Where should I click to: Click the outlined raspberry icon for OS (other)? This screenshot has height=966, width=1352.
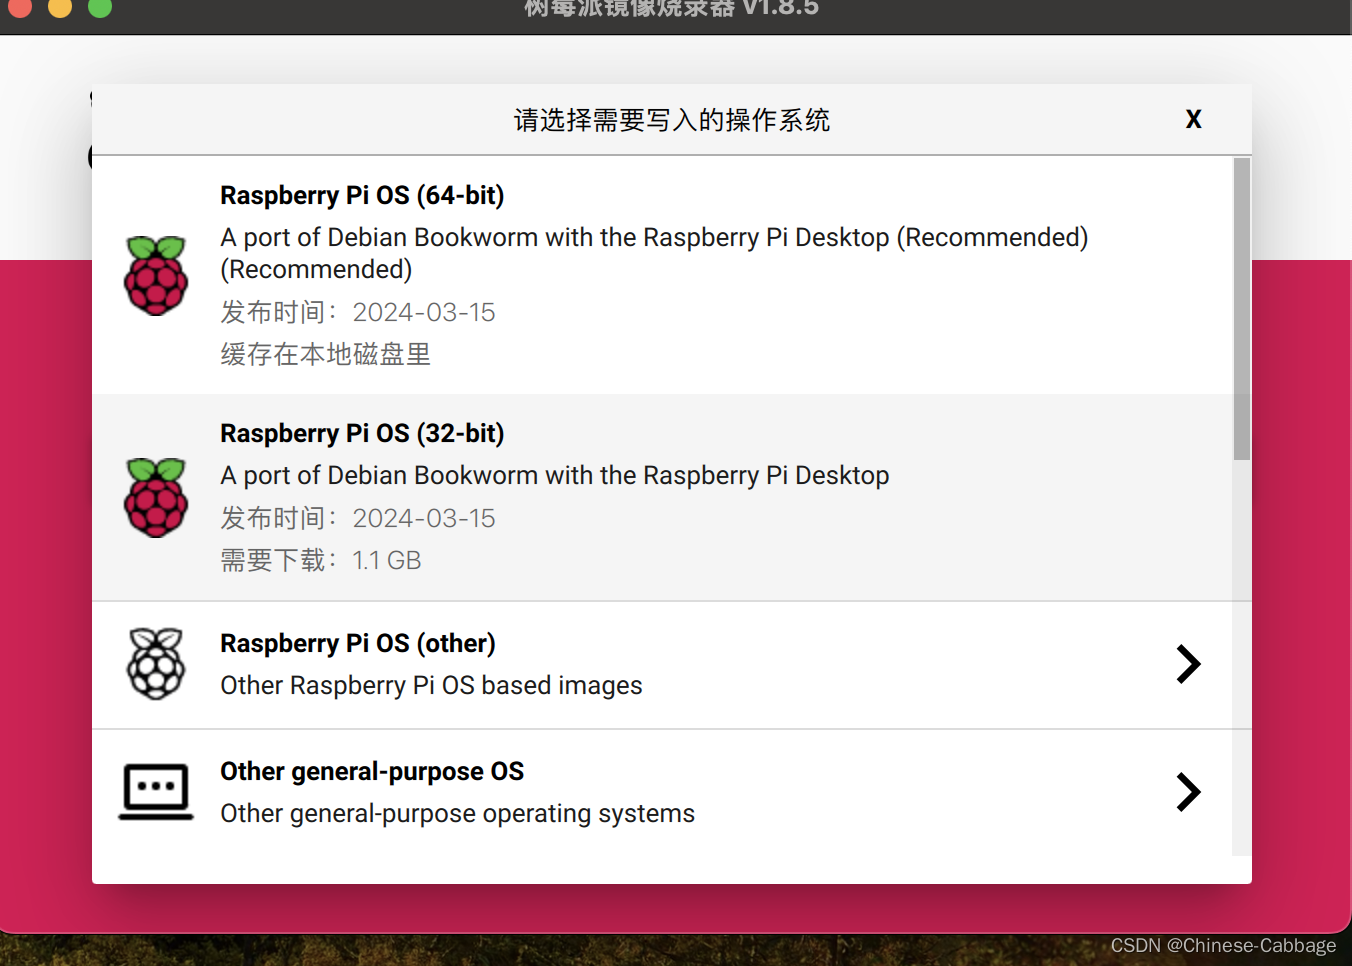click(x=156, y=664)
